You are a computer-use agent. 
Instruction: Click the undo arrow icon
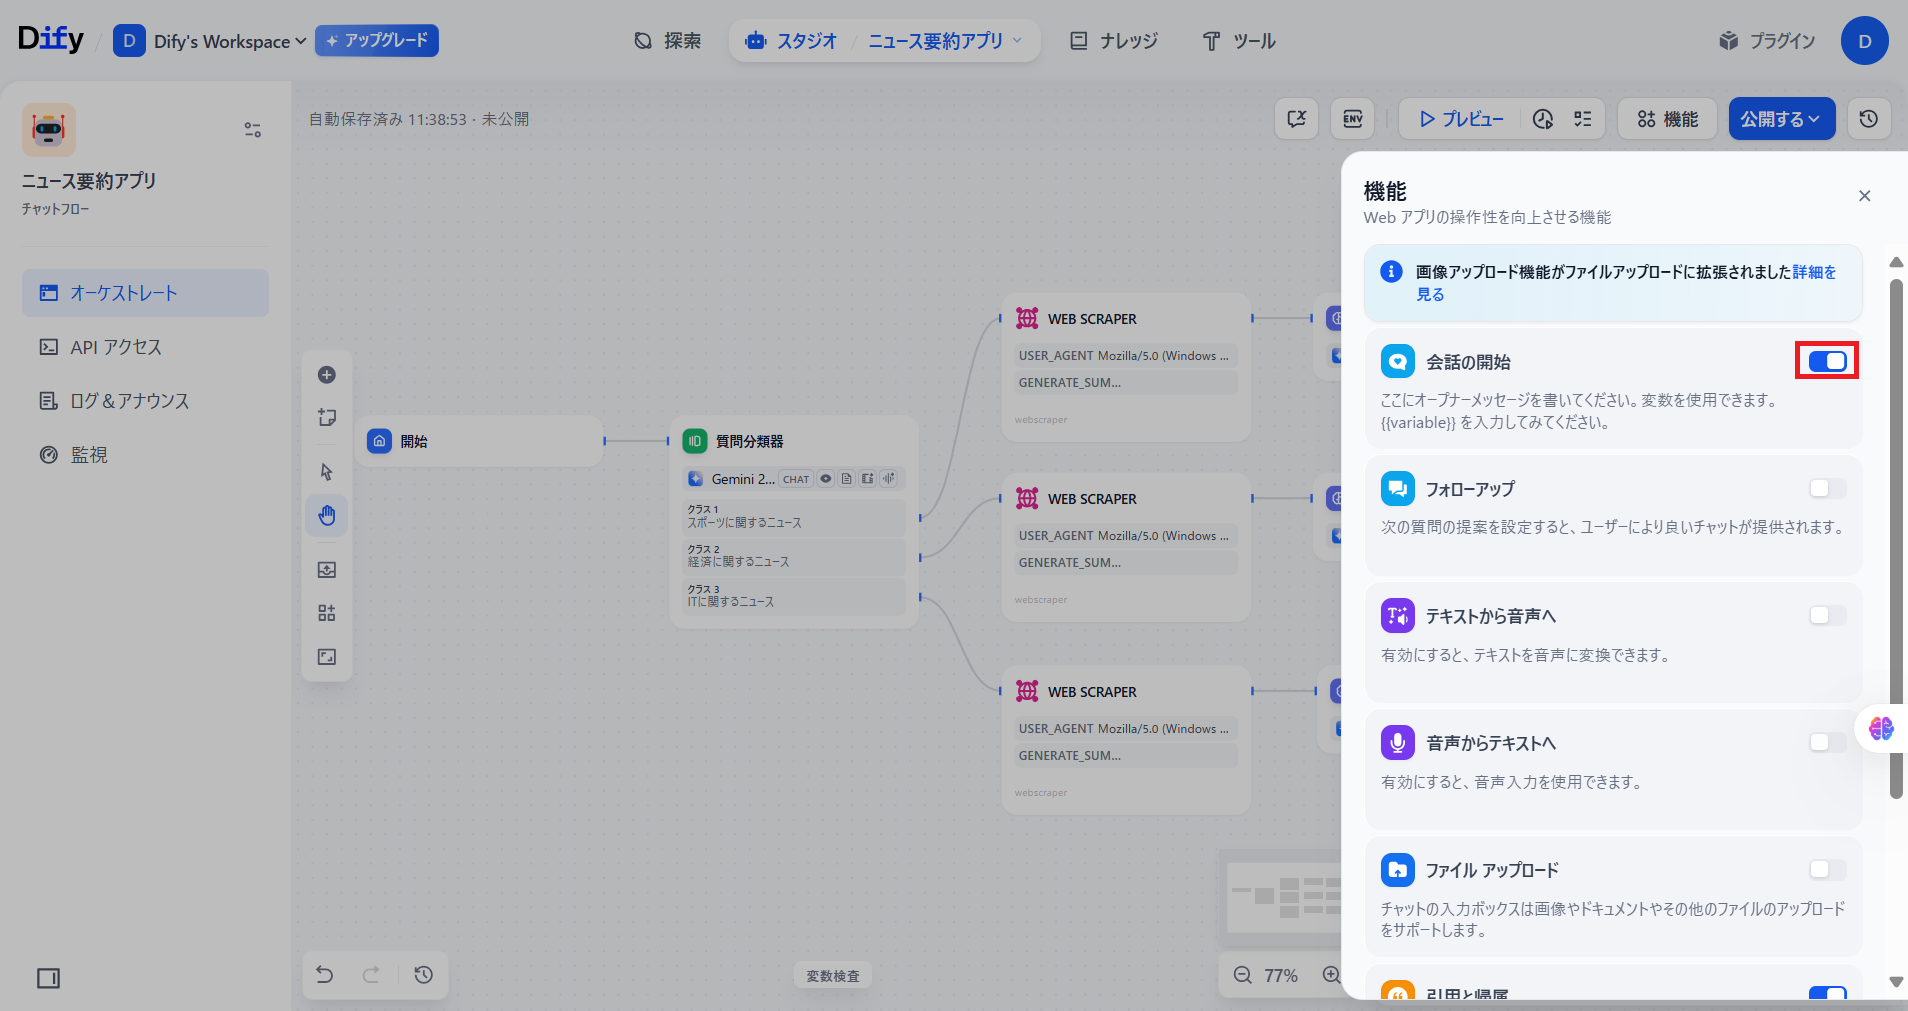pos(325,974)
